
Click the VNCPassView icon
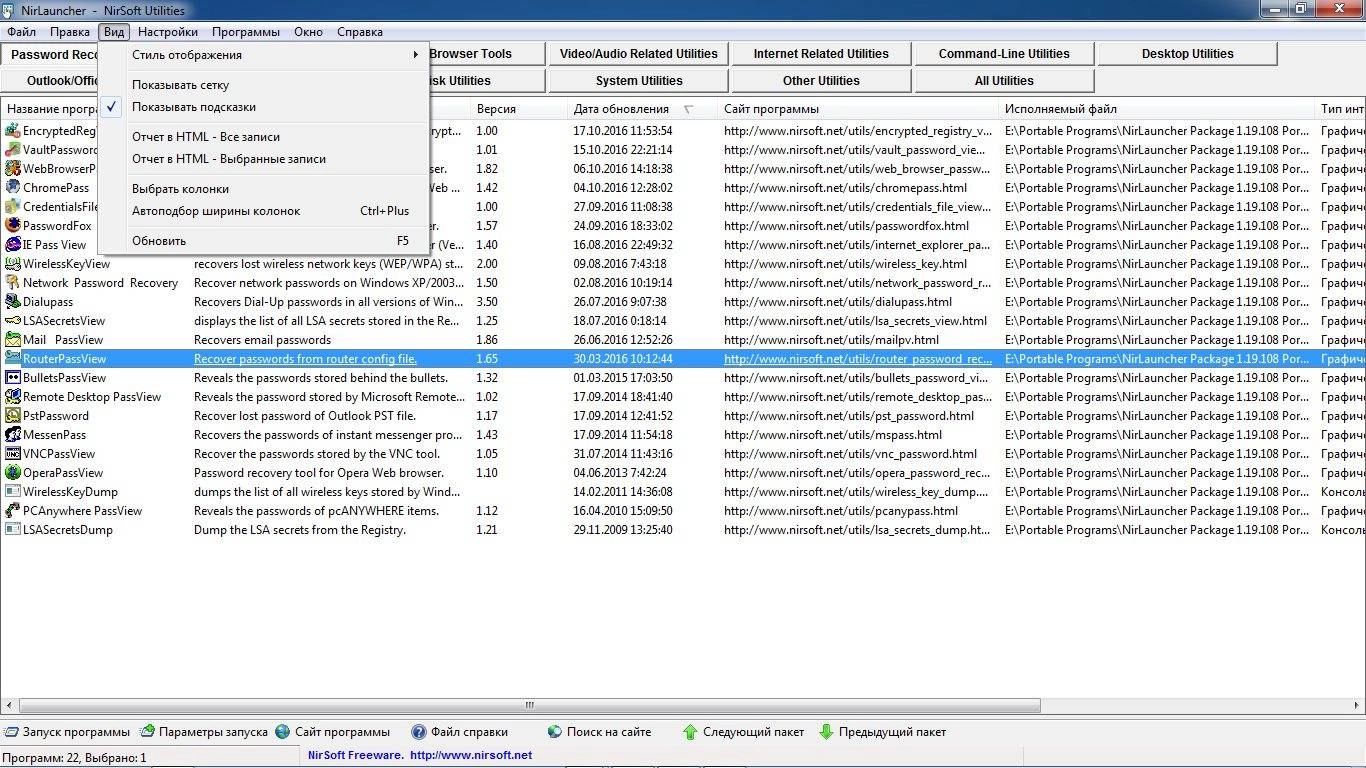click(13, 453)
